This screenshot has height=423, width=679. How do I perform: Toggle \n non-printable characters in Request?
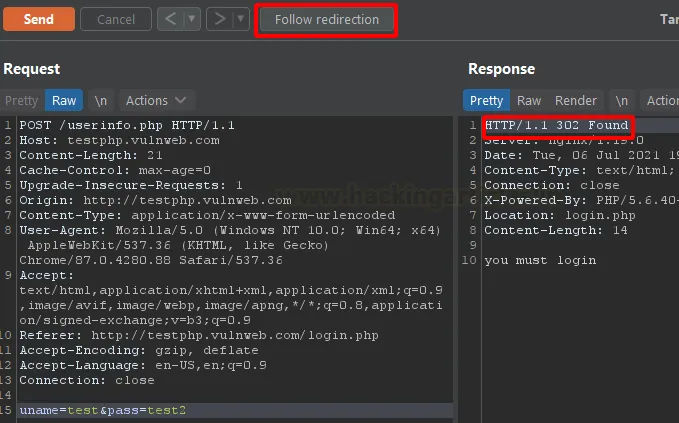[x=101, y=100]
